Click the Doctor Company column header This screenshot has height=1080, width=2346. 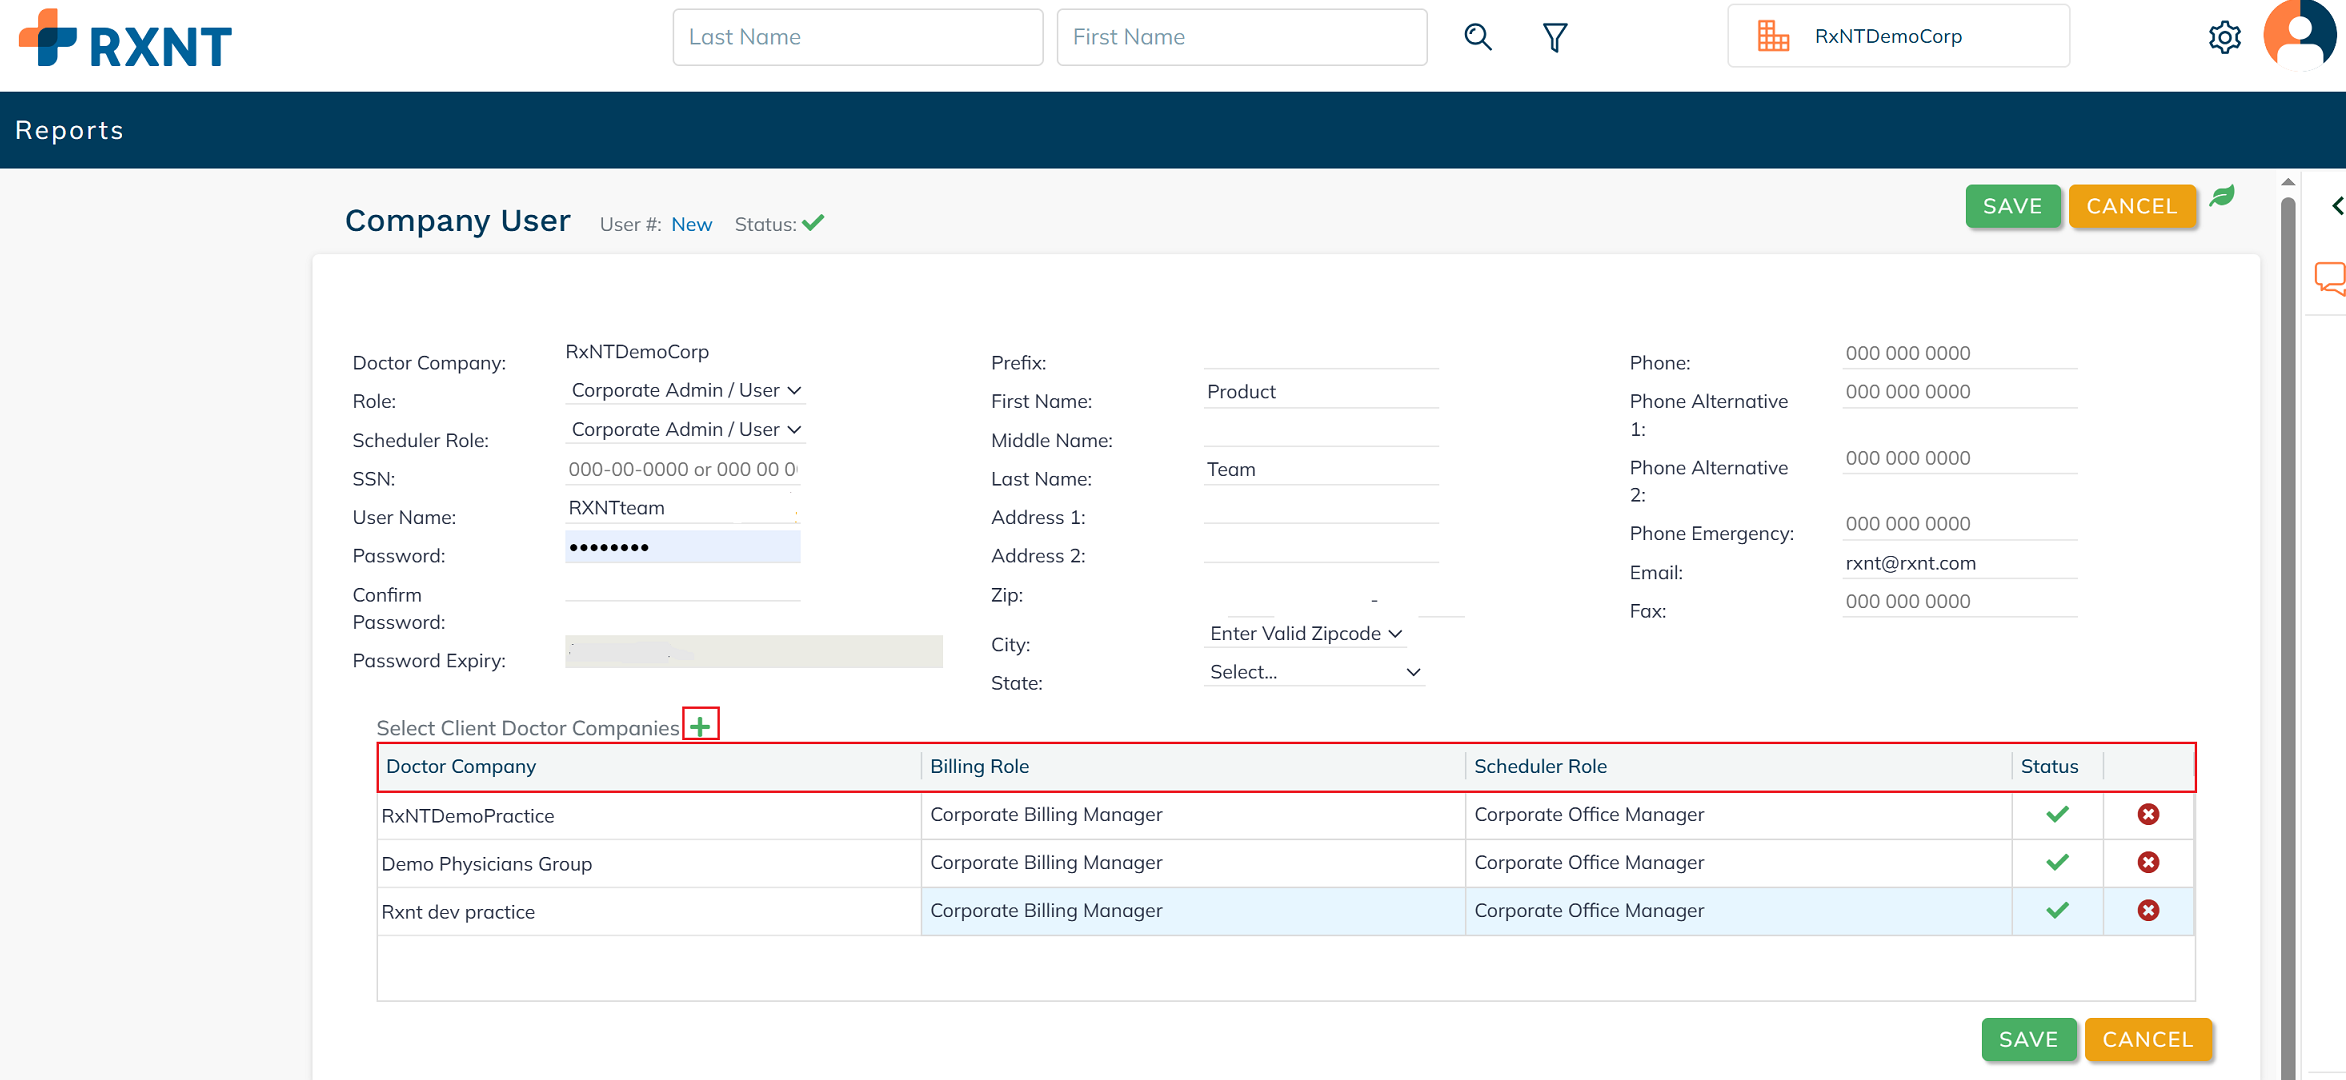[x=649, y=767]
